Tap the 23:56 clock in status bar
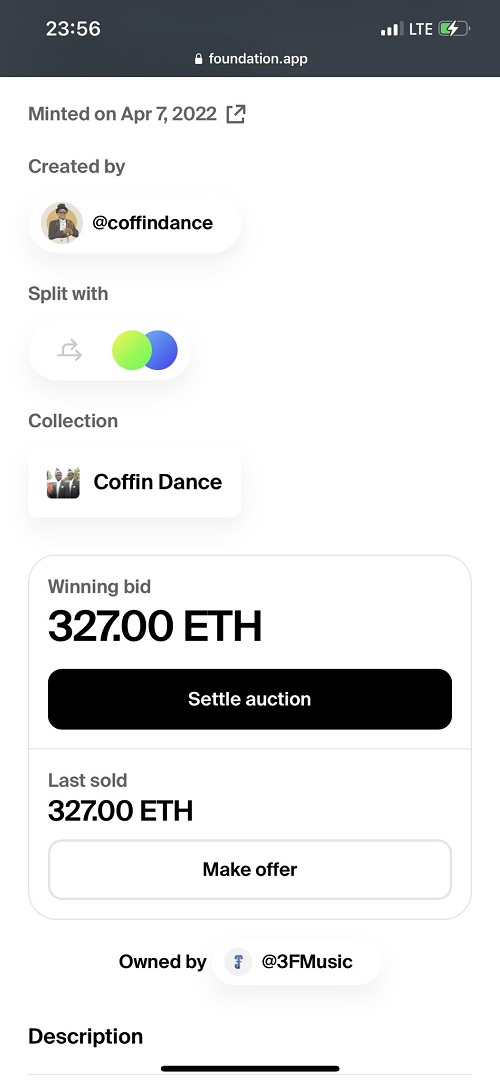Image resolution: width=500 pixels, height=1081 pixels. tap(73, 29)
